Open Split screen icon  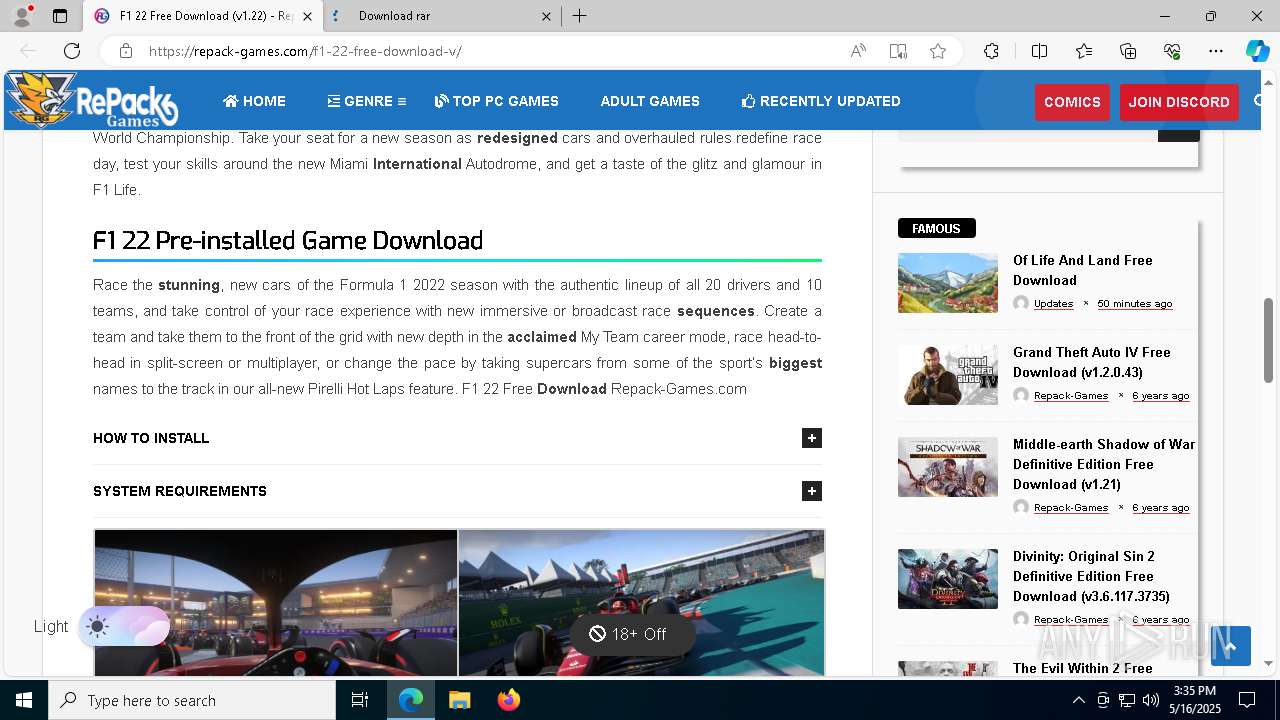click(1039, 51)
